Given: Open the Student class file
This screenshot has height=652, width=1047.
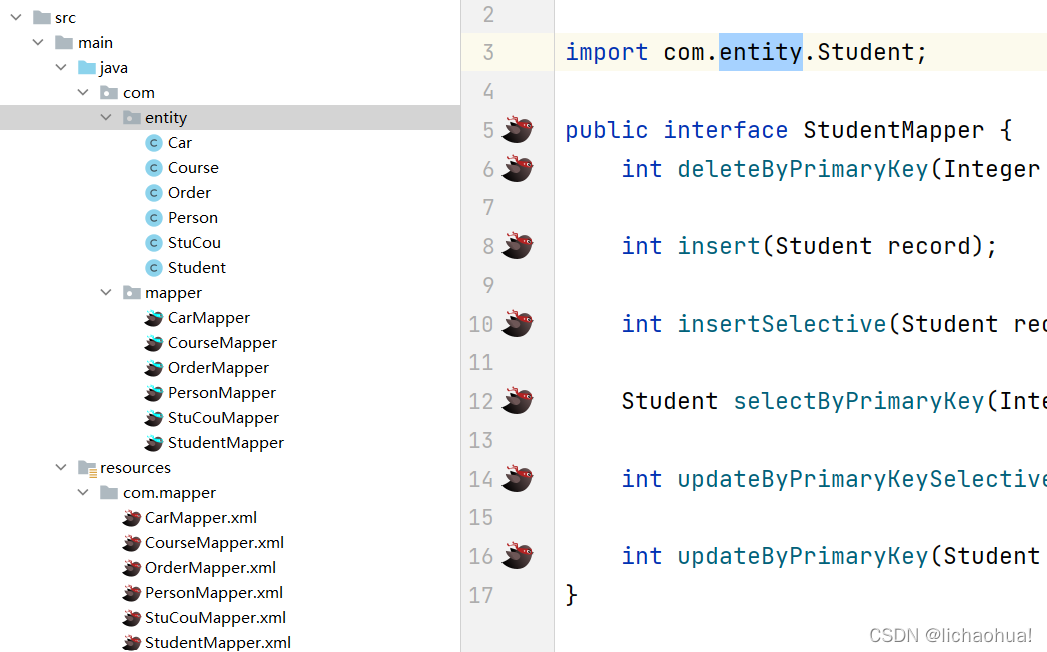Looking at the screenshot, I should pyautogui.click(x=196, y=268).
